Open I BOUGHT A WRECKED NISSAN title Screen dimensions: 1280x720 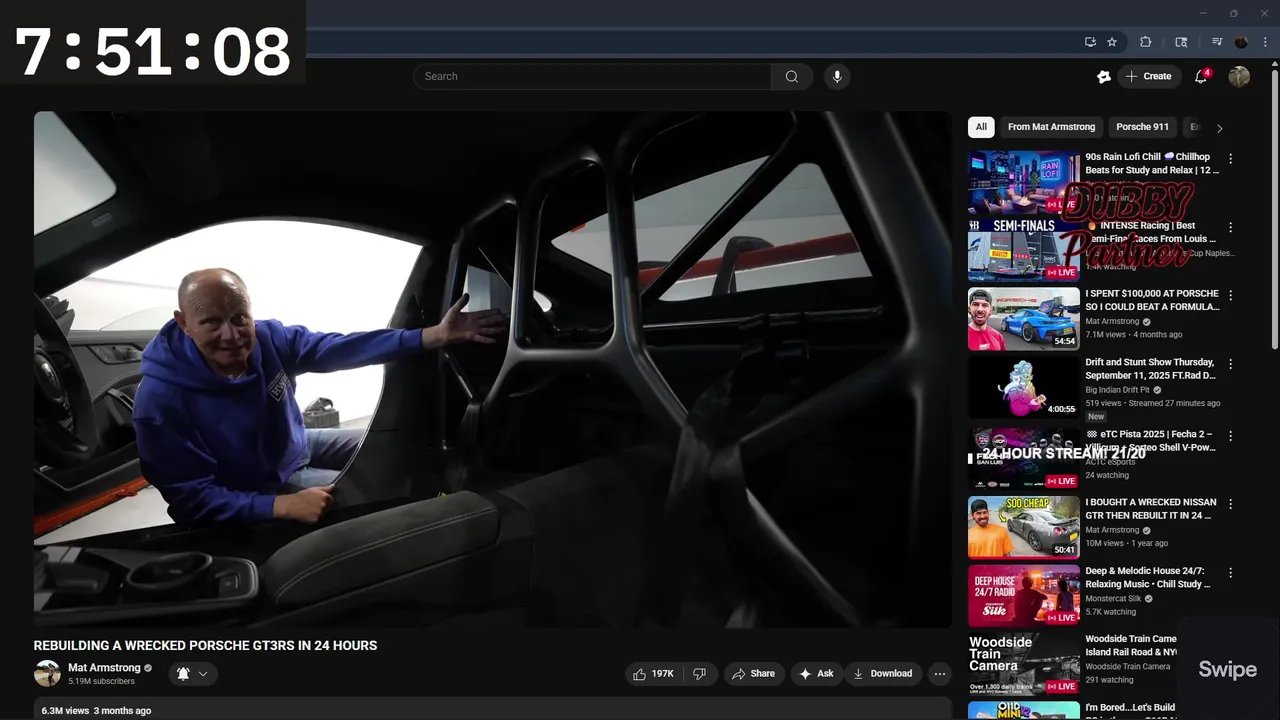1151,509
